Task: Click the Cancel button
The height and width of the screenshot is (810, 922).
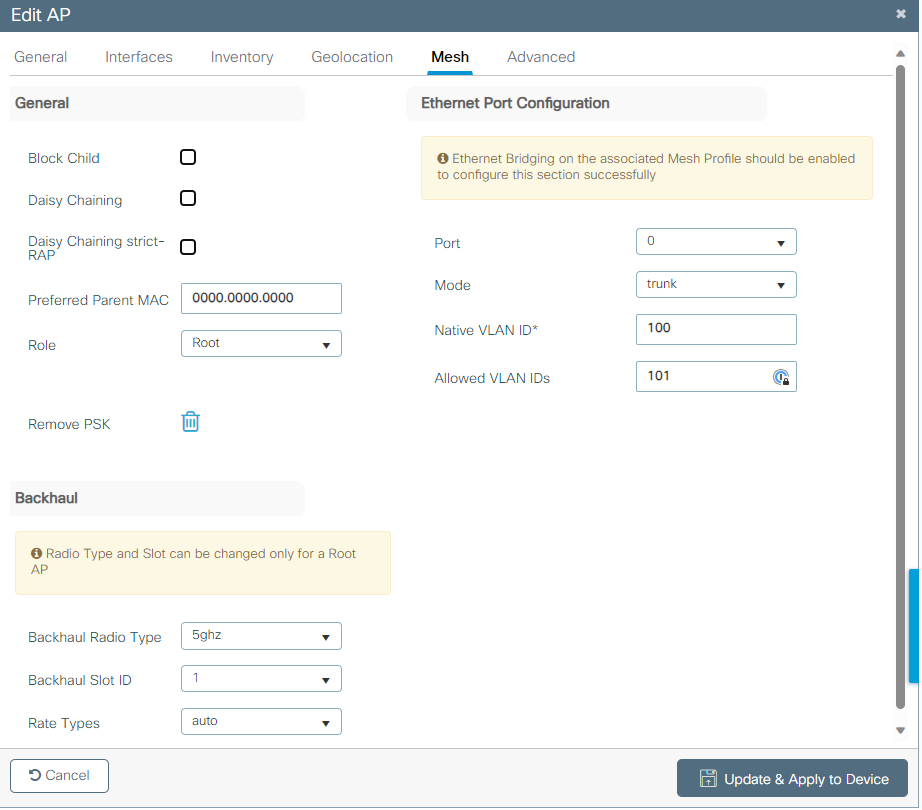Action: (59, 776)
